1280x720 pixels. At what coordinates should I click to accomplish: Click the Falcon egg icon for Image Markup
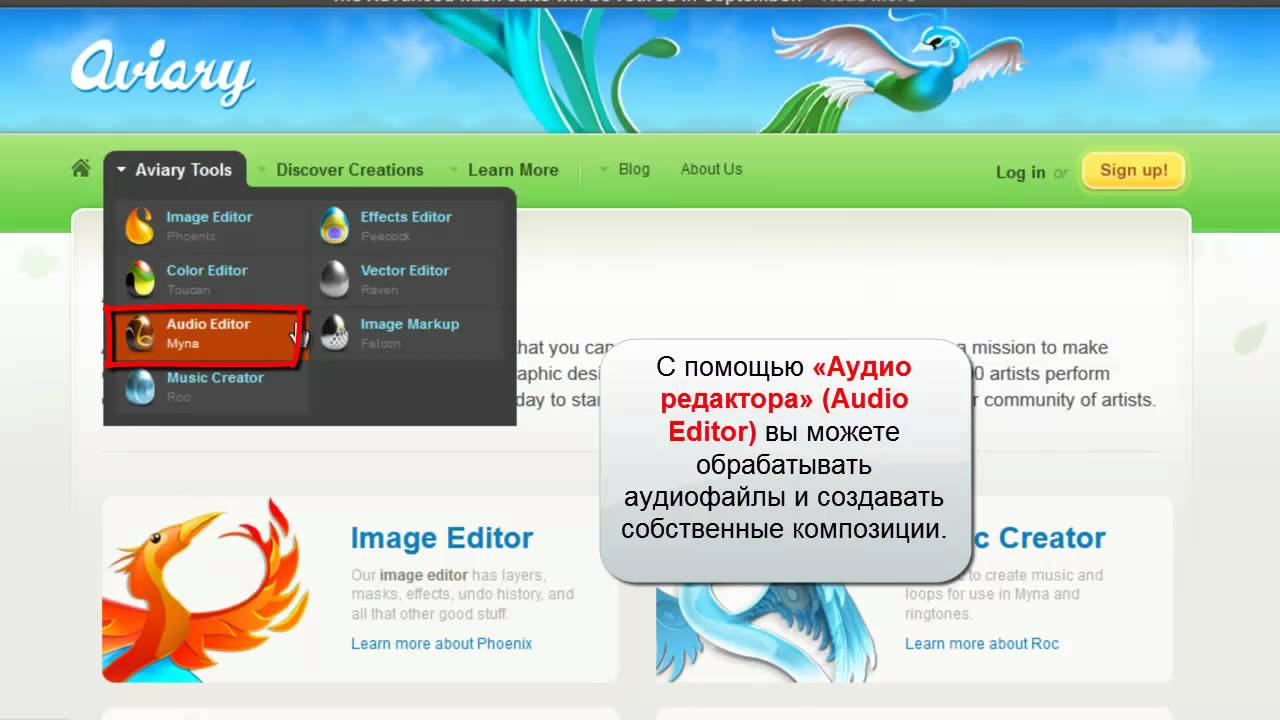point(334,333)
